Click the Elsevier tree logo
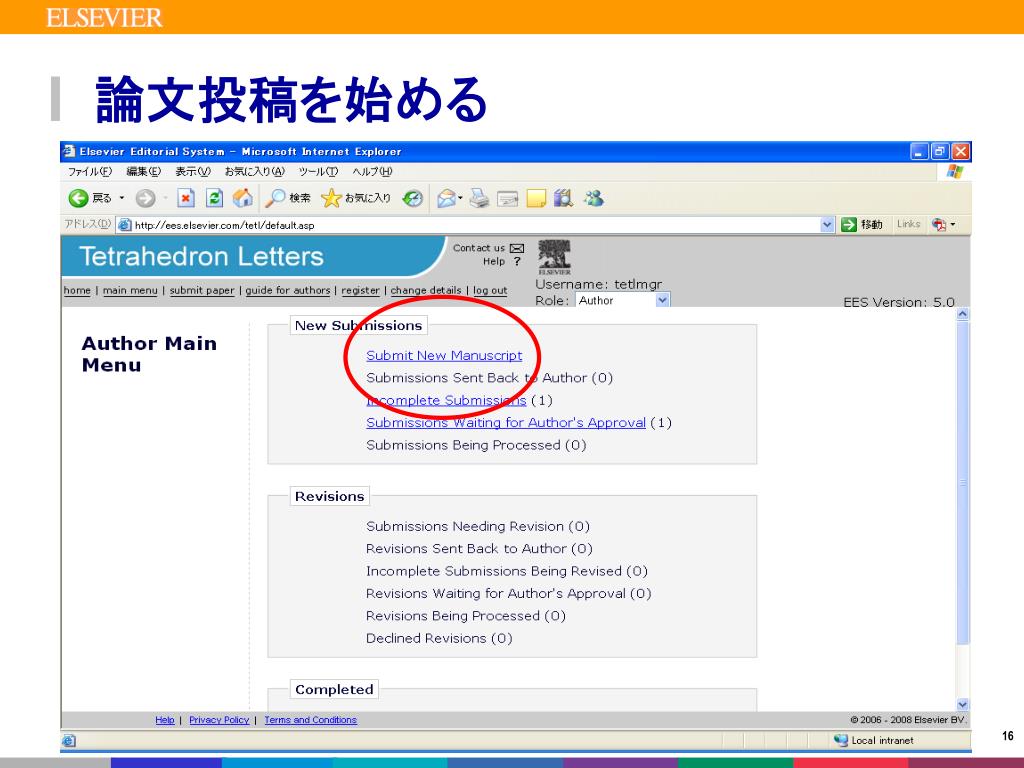The height and width of the screenshot is (768, 1024). (x=554, y=257)
